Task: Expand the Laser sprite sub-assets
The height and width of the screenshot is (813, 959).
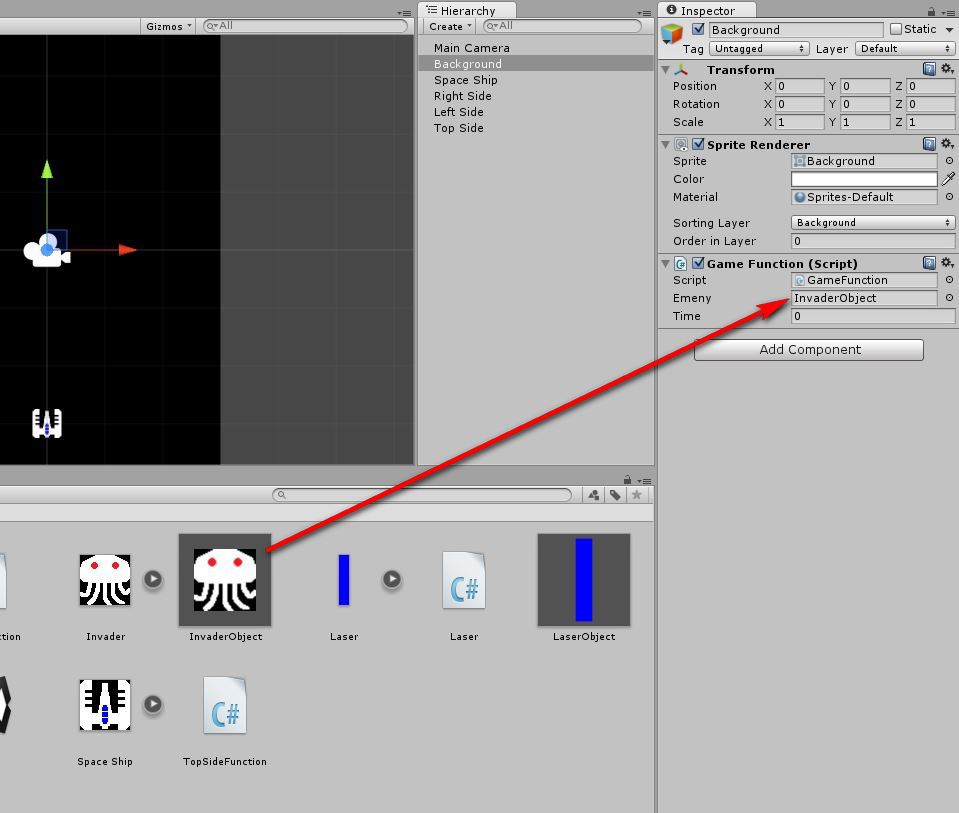Action: point(392,579)
